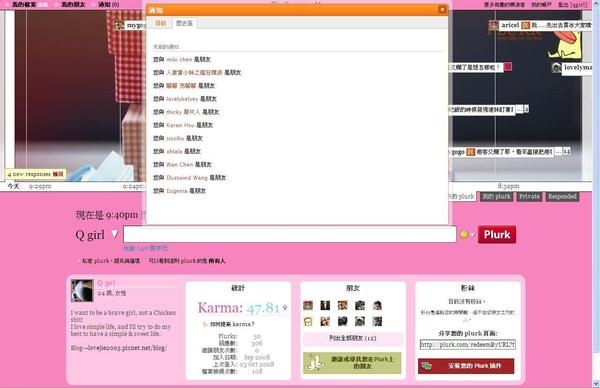
Task: Click the green invite friends to Plurk button
Action: (352, 363)
